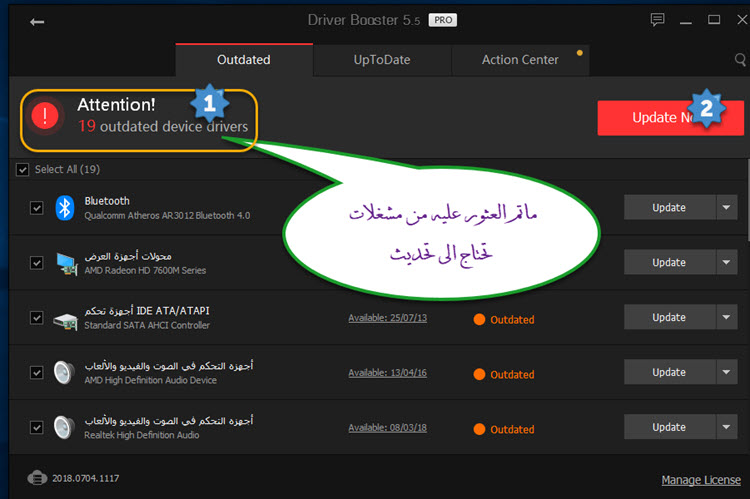Click the Outdated label for AMD Audio row
The width and height of the screenshot is (750, 499).
pyautogui.click(x=512, y=374)
